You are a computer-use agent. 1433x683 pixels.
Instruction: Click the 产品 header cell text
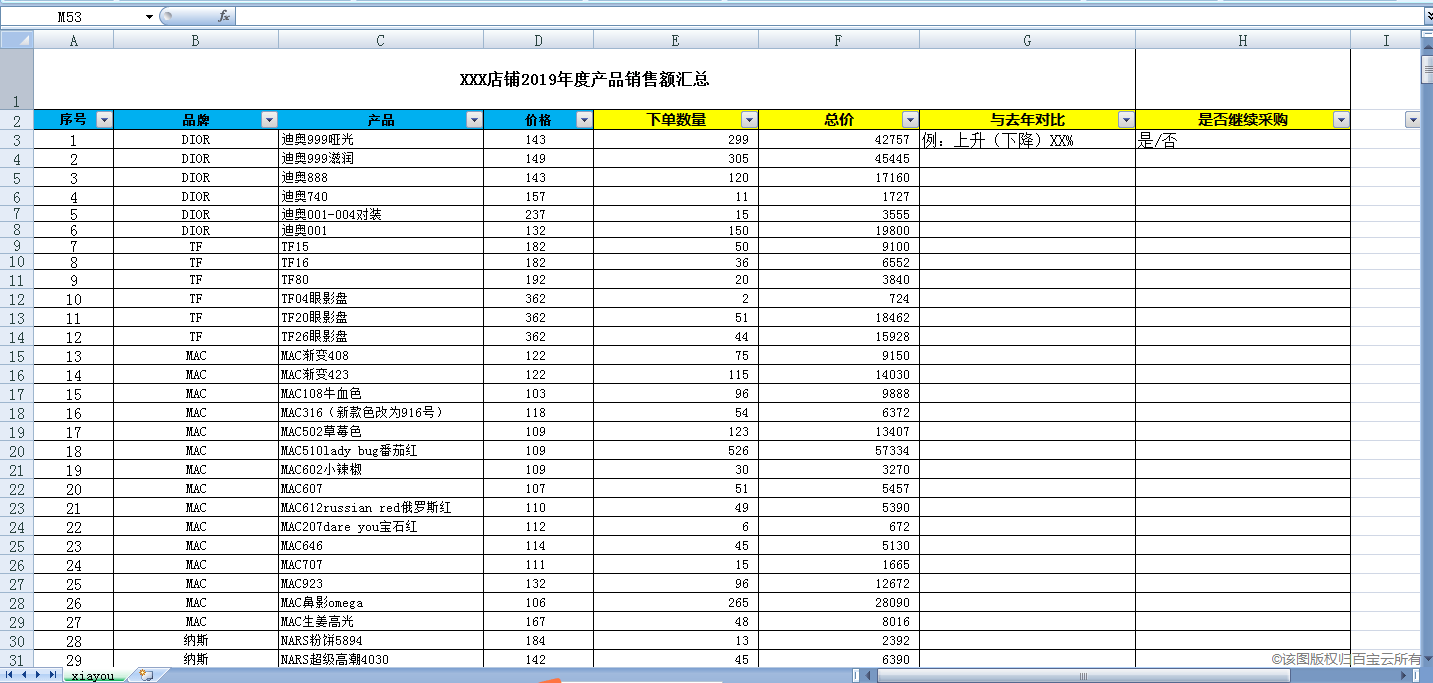coord(381,120)
